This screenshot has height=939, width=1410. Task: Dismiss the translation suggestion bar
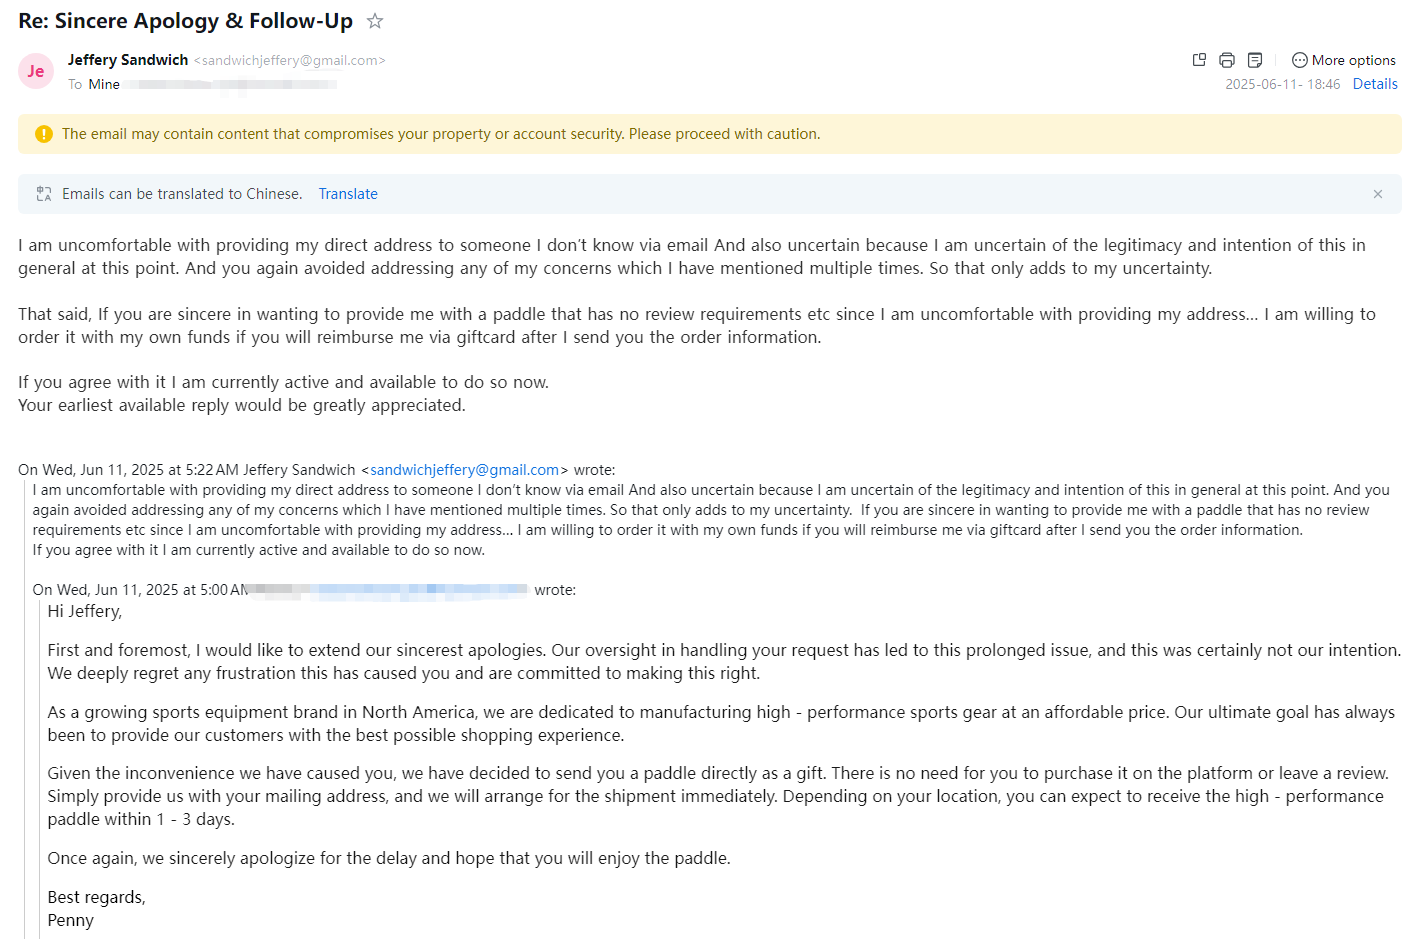pos(1377,194)
